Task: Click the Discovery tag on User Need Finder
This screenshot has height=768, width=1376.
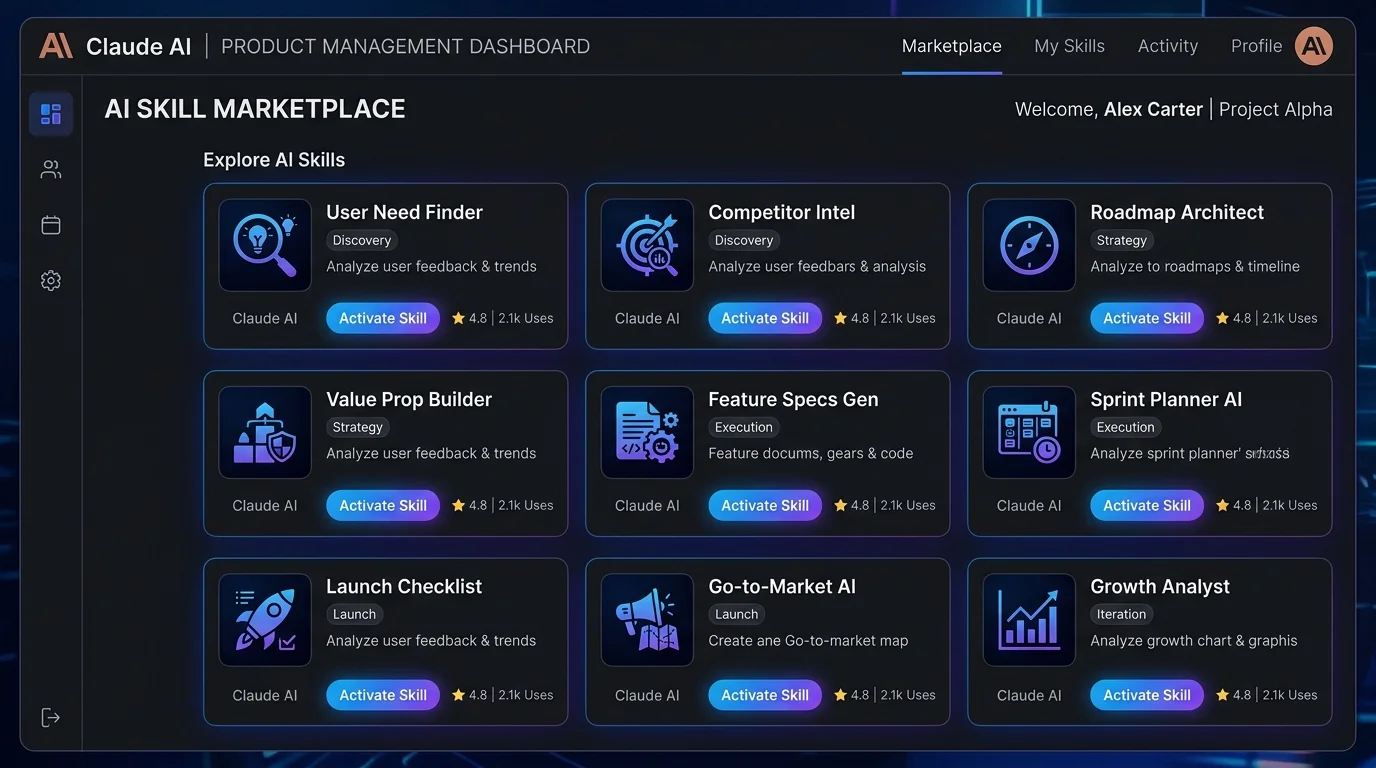Action: (362, 240)
